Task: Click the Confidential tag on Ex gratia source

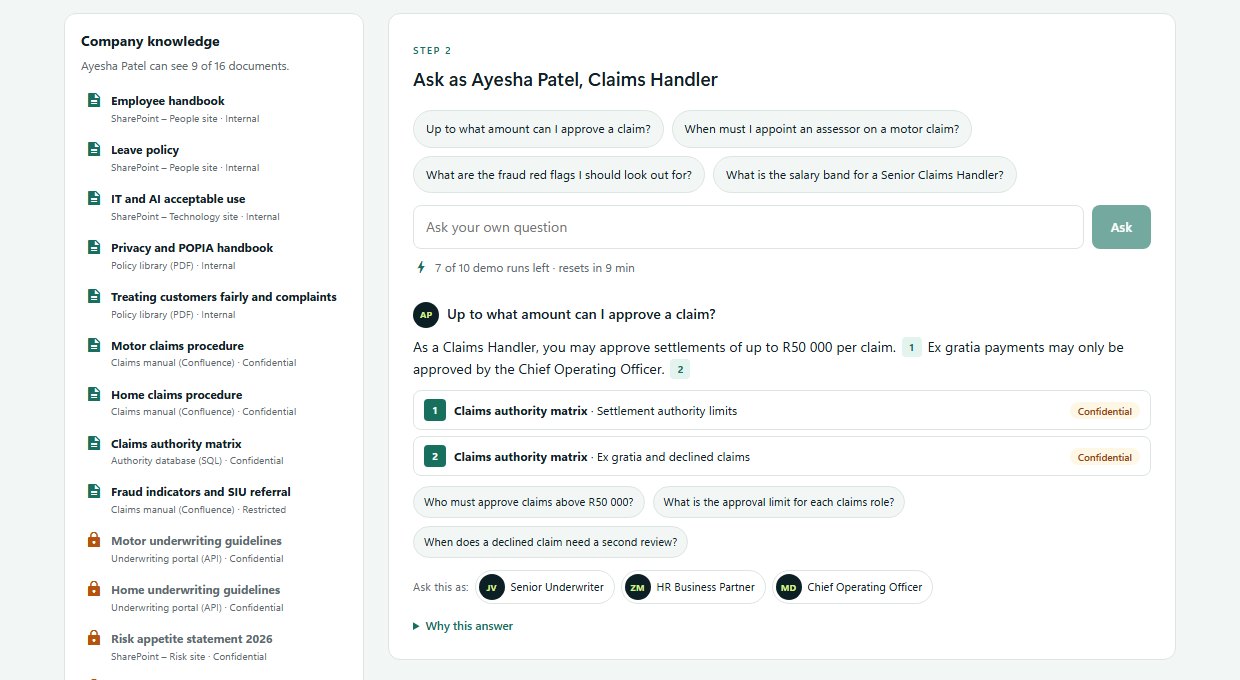Action: click(1105, 457)
